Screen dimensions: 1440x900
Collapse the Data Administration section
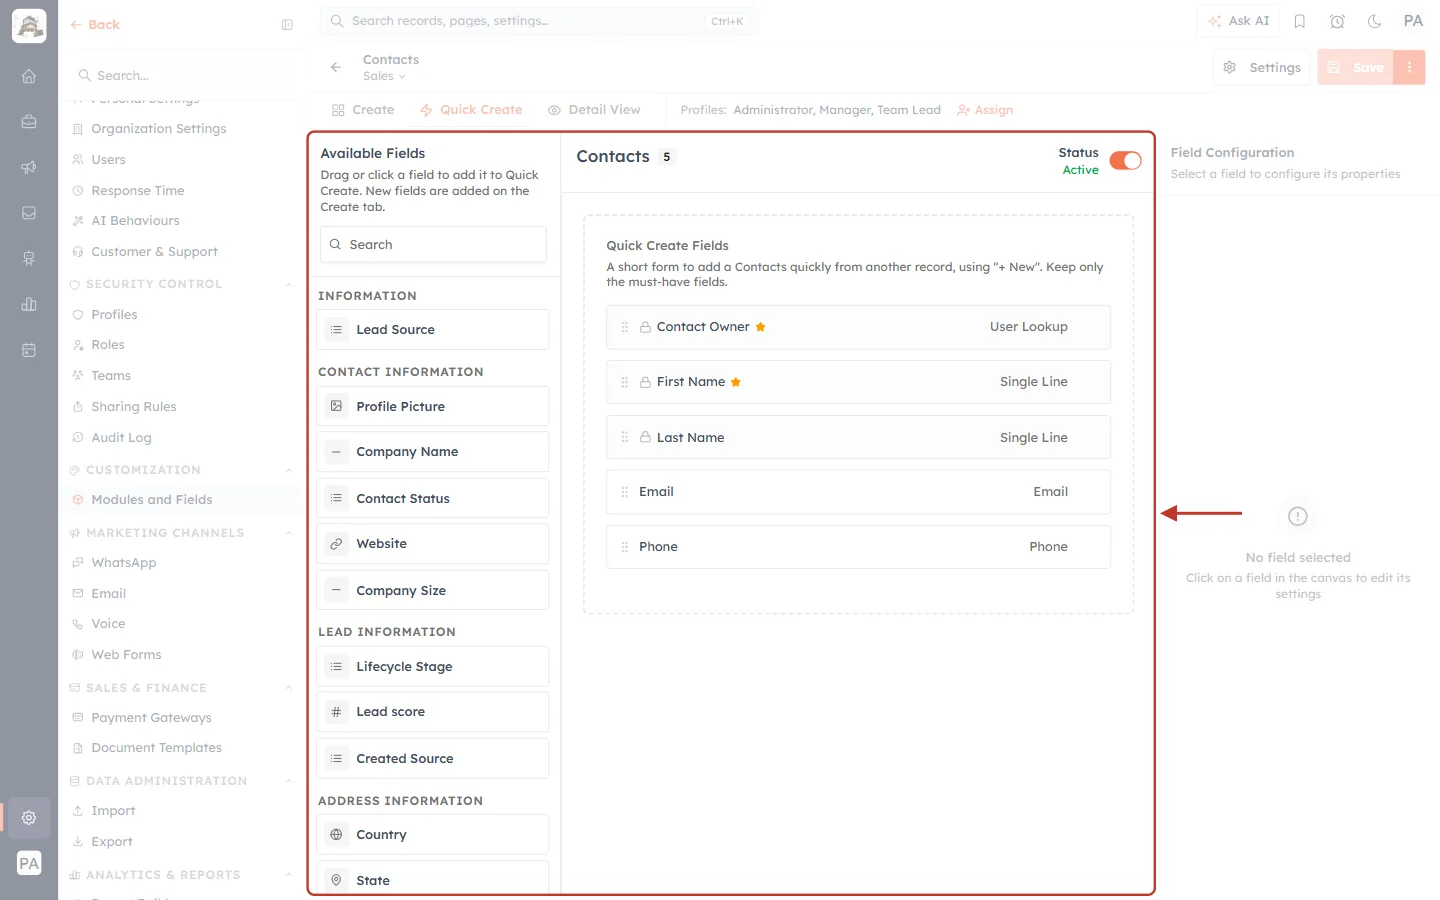(x=289, y=781)
